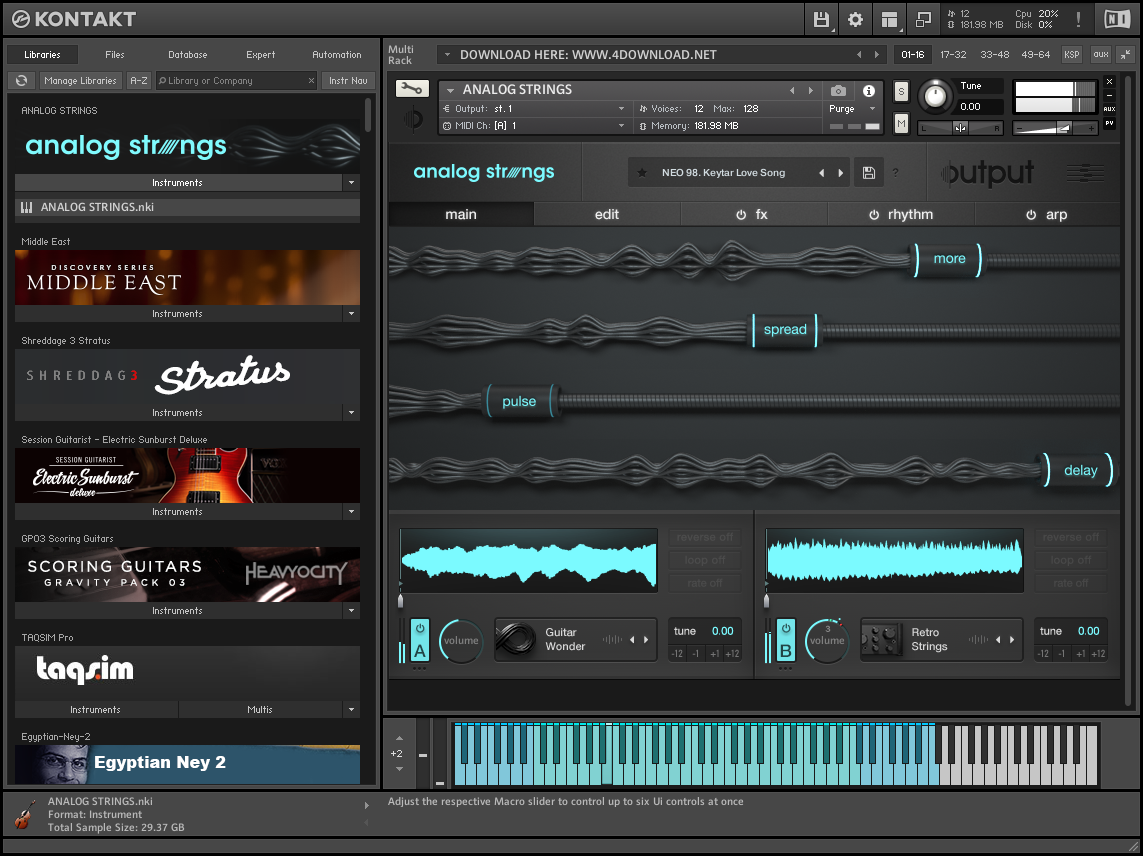1143x856 pixels.
Task: Click the exclamation panic button
Action: (x=1078, y=20)
